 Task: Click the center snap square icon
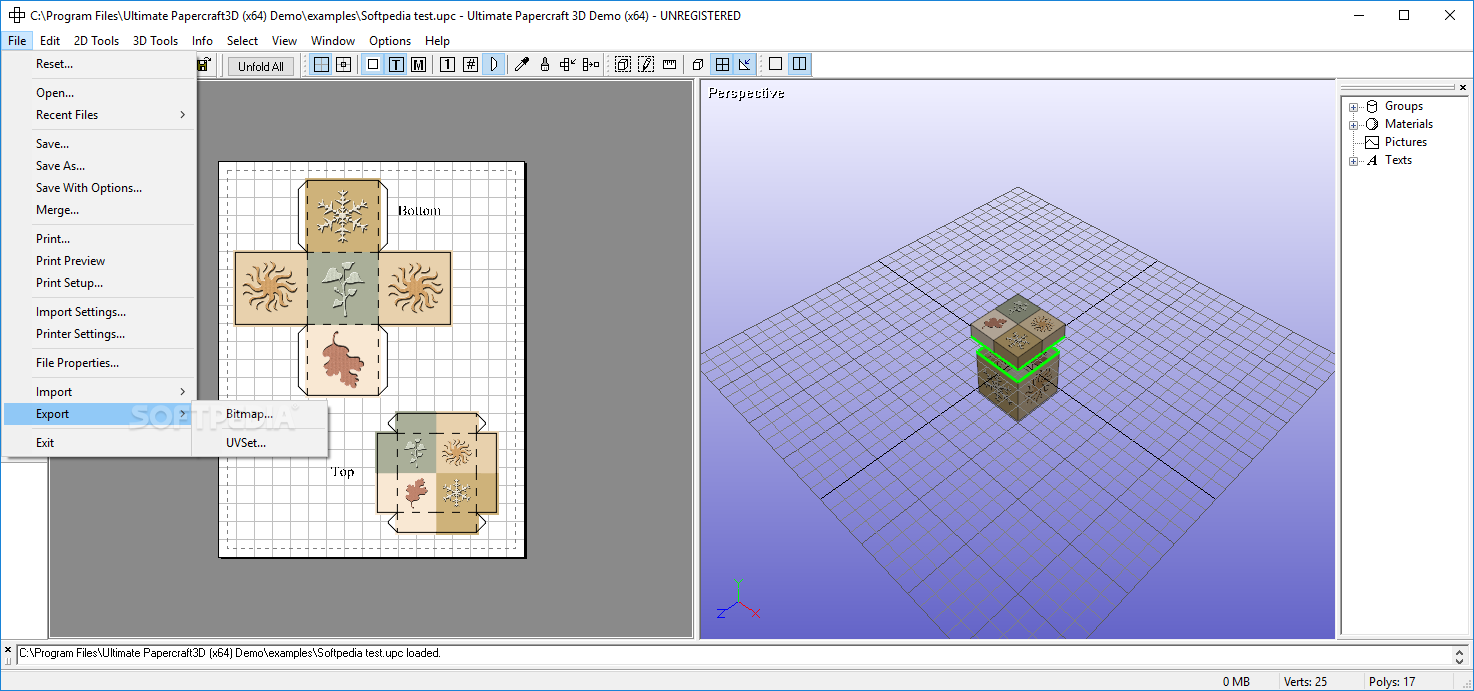343,65
